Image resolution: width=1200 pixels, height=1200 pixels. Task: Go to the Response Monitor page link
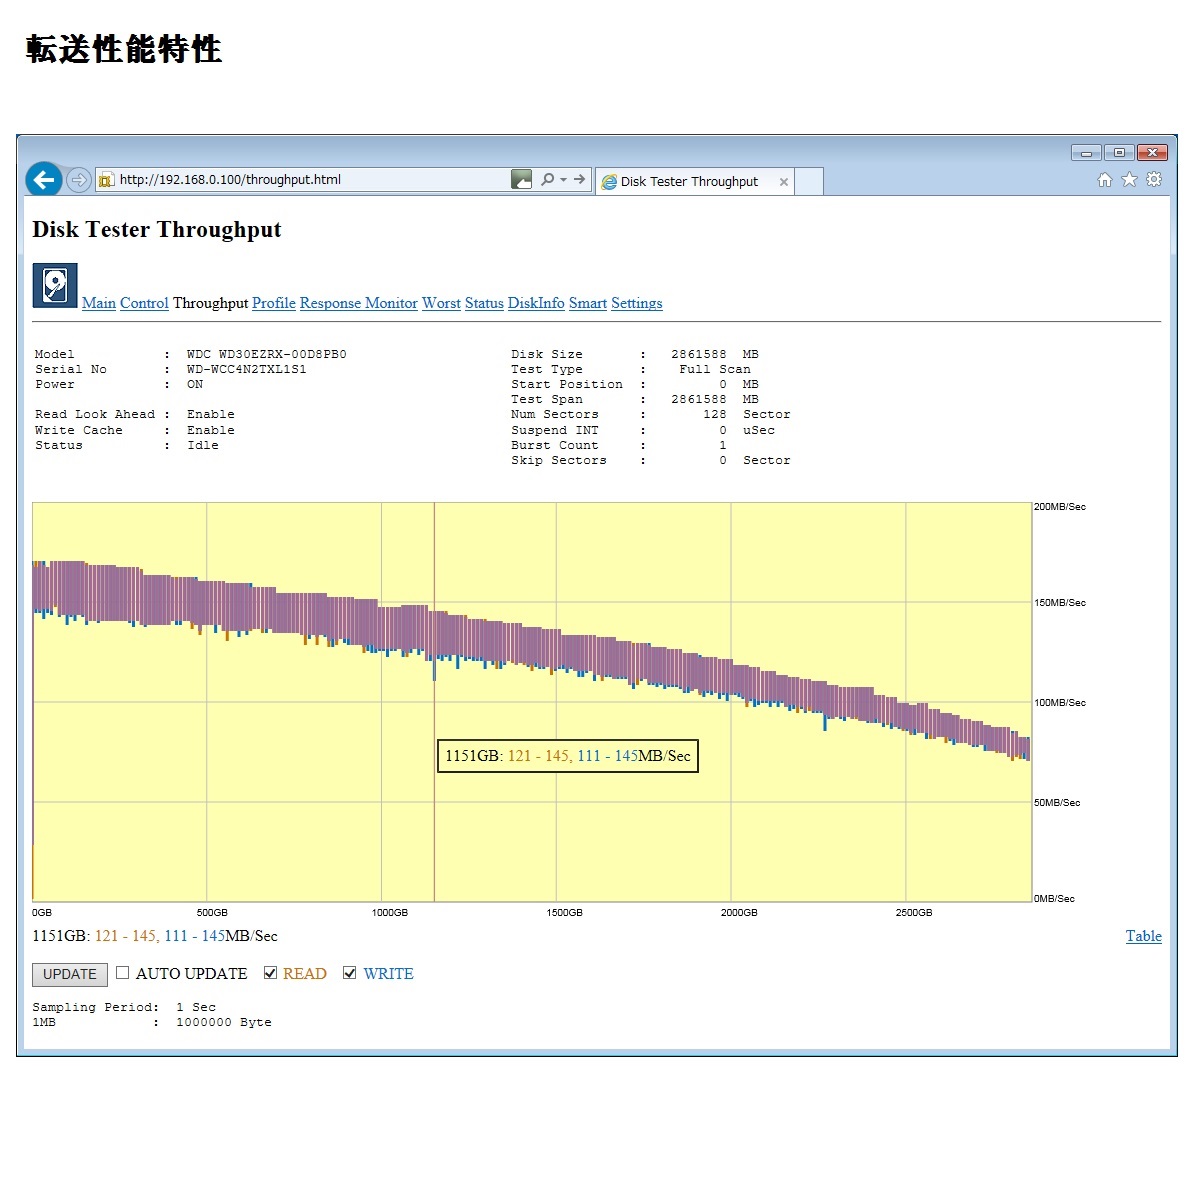pos(358,303)
